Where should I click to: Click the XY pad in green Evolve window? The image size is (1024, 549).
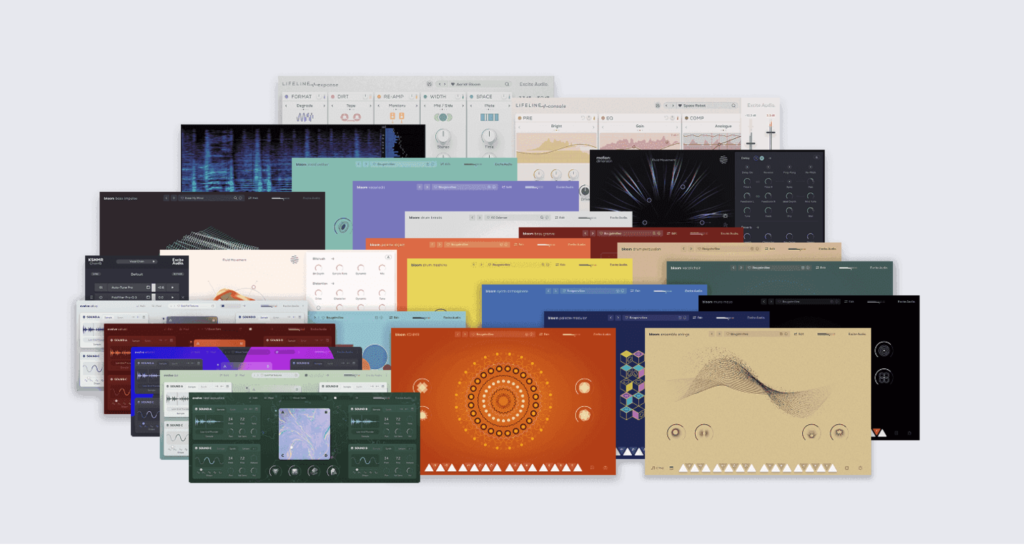[304, 434]
